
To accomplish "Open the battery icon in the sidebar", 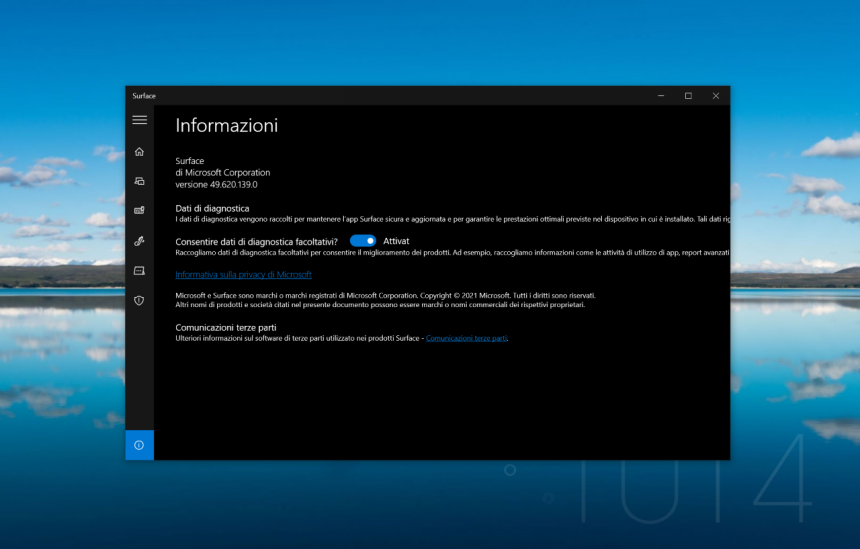I will (139, 211).
